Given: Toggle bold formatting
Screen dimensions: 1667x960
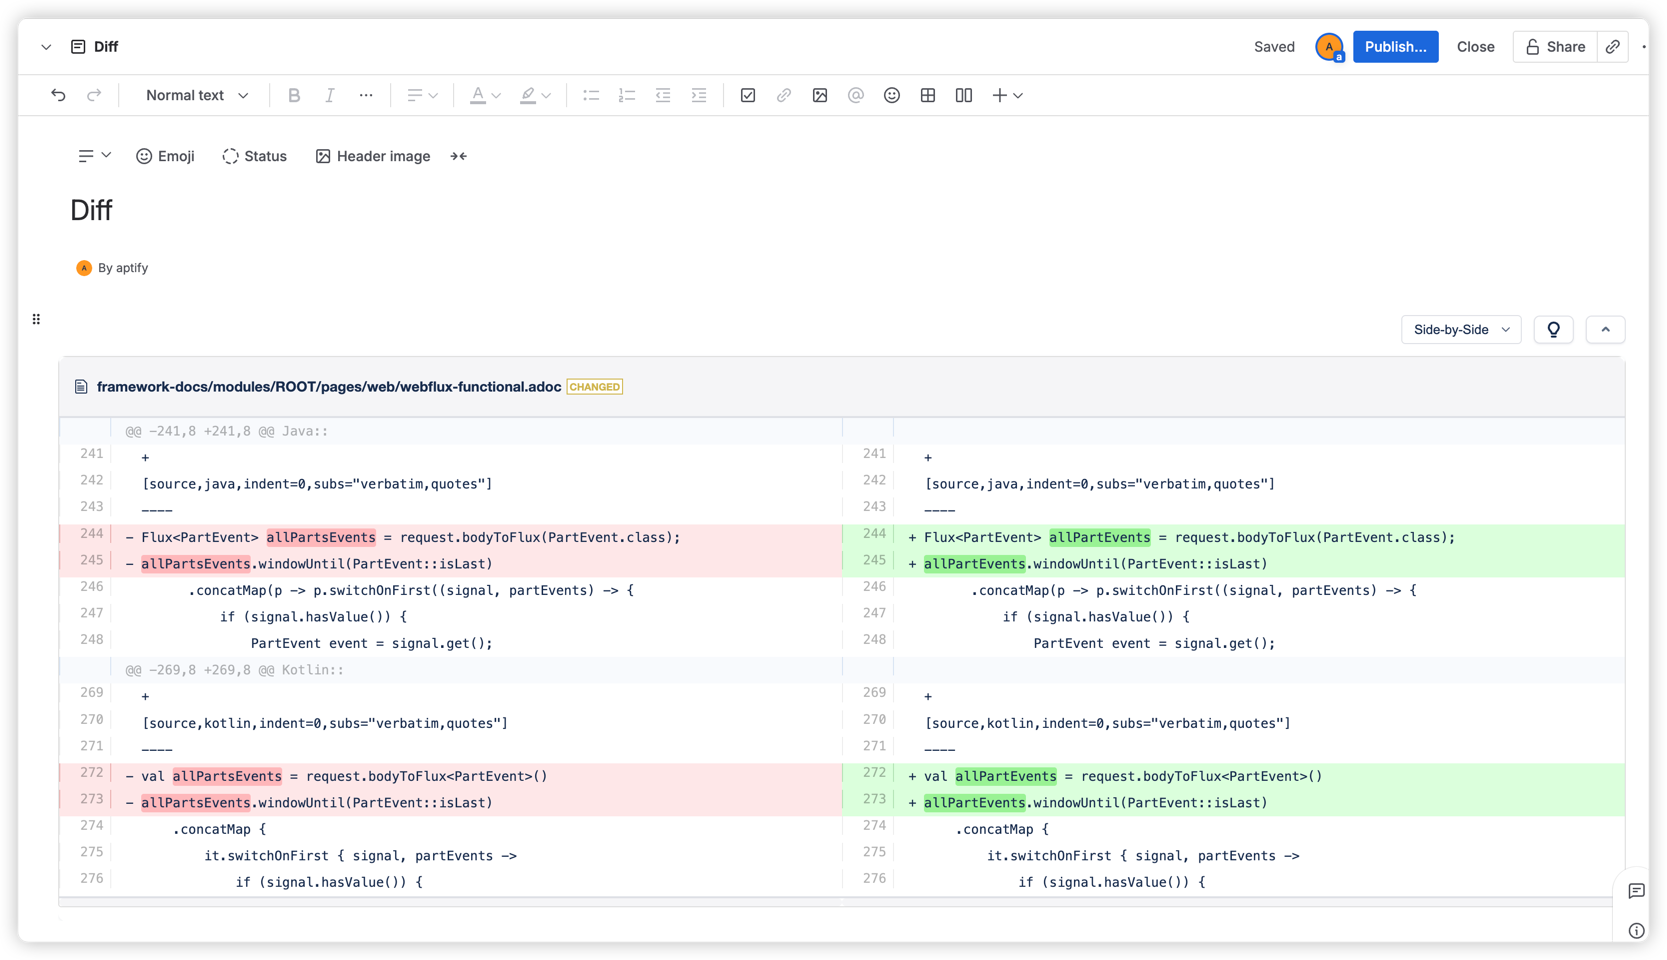Looking at the screenshot, I should (293, 95).
